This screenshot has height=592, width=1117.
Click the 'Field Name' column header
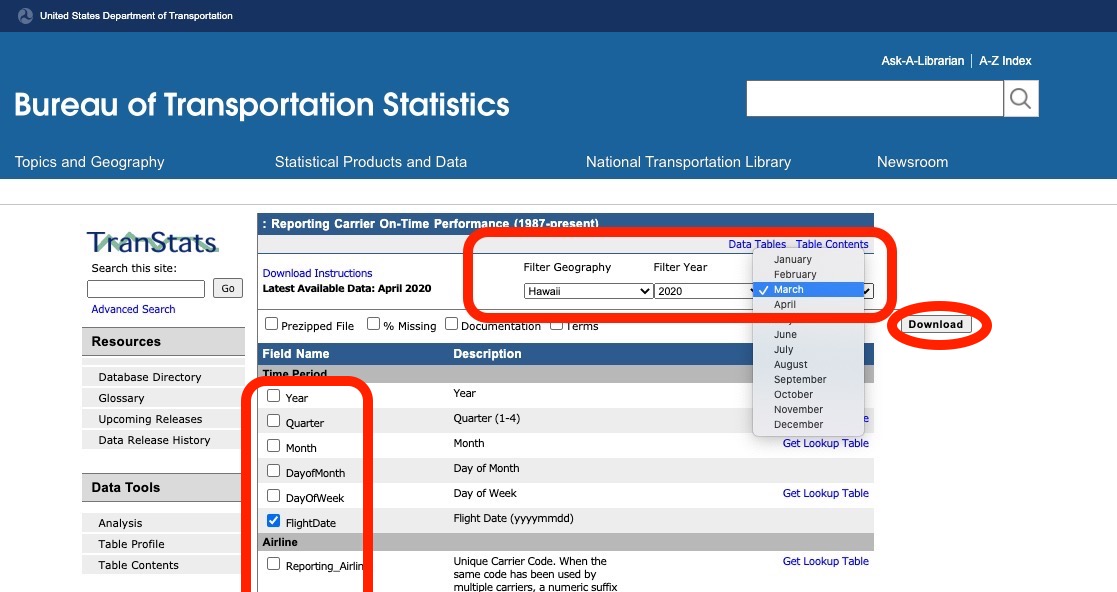tap(296, 353)
